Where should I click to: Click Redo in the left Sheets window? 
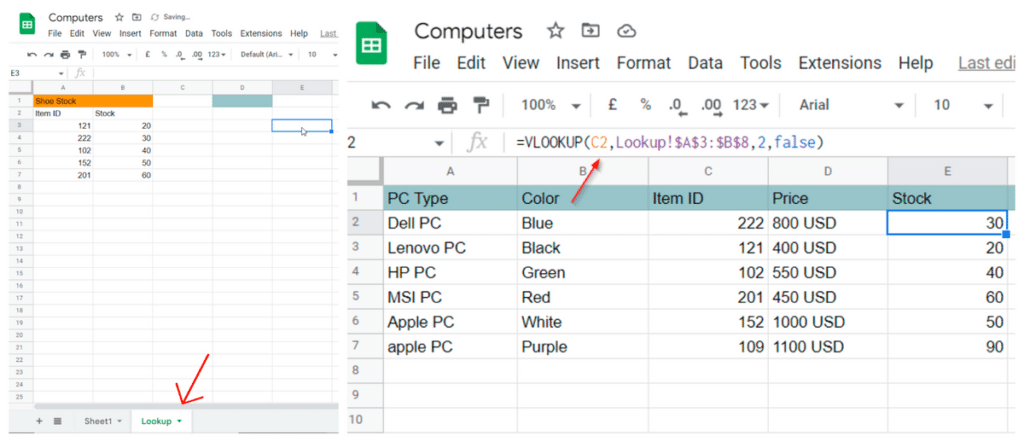coord(48,55)
